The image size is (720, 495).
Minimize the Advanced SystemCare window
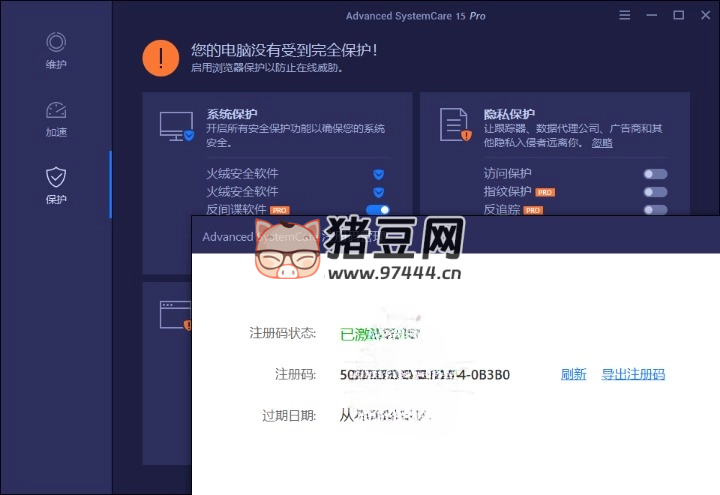tap(652, 16)
